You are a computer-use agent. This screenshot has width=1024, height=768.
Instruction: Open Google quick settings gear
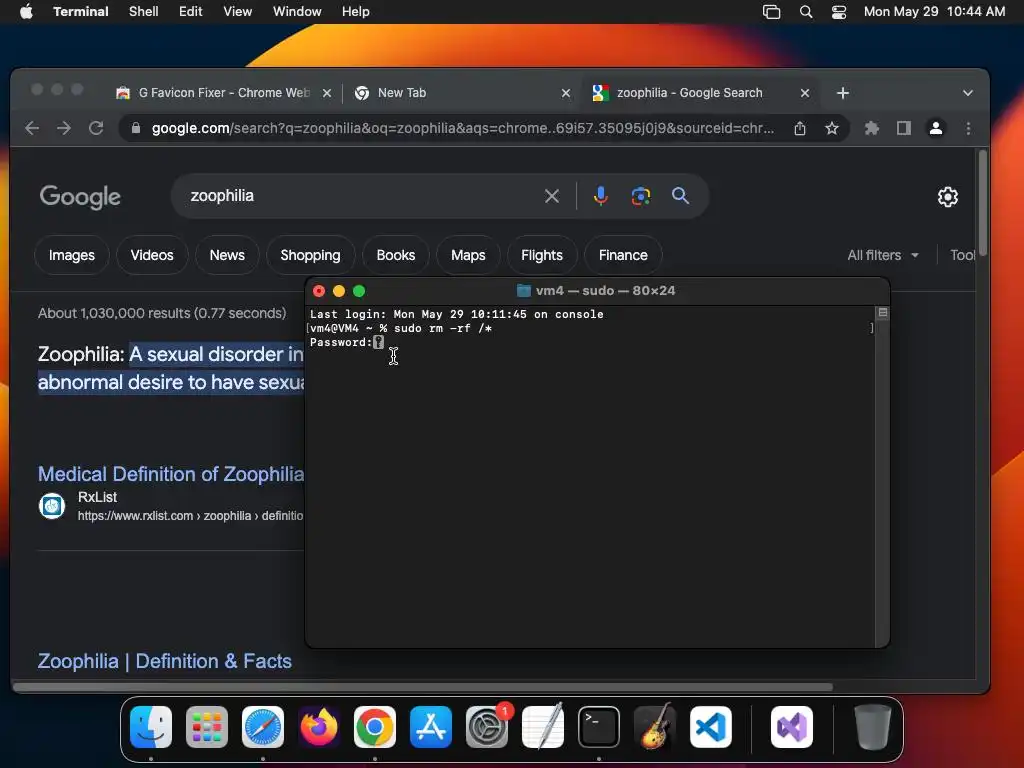point(948,197)
